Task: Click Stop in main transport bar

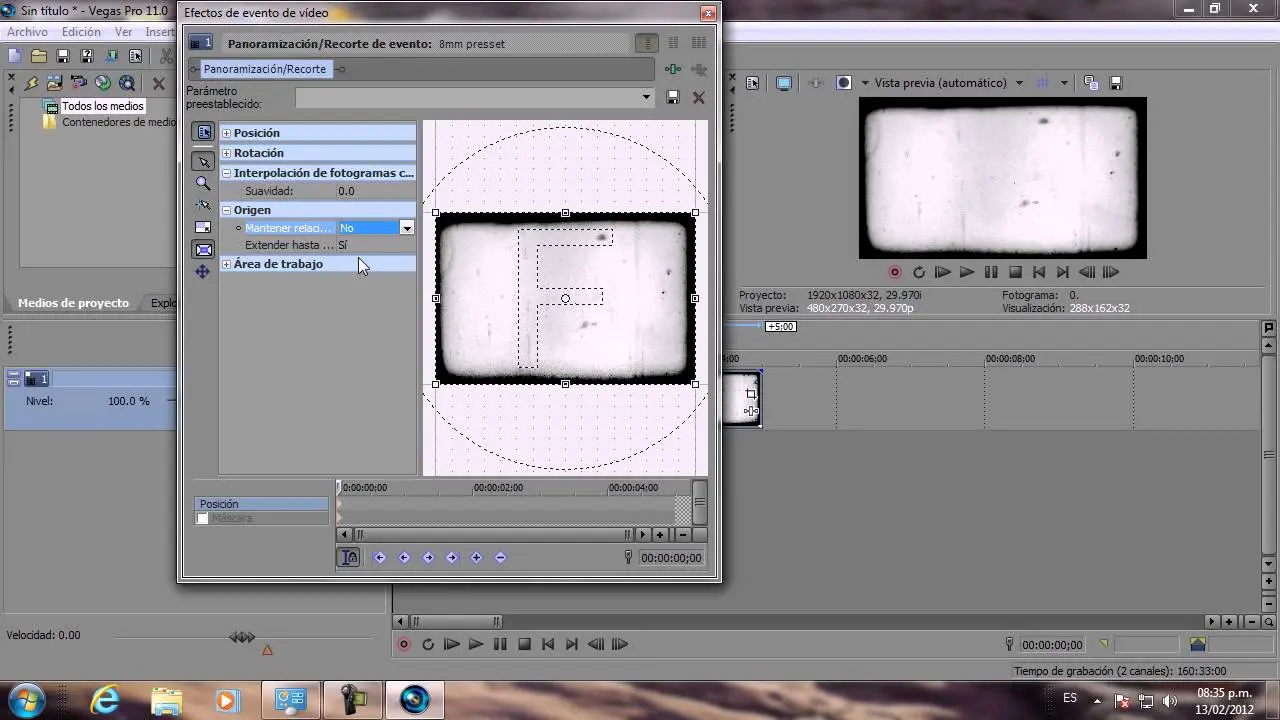Action: point(524,644)
